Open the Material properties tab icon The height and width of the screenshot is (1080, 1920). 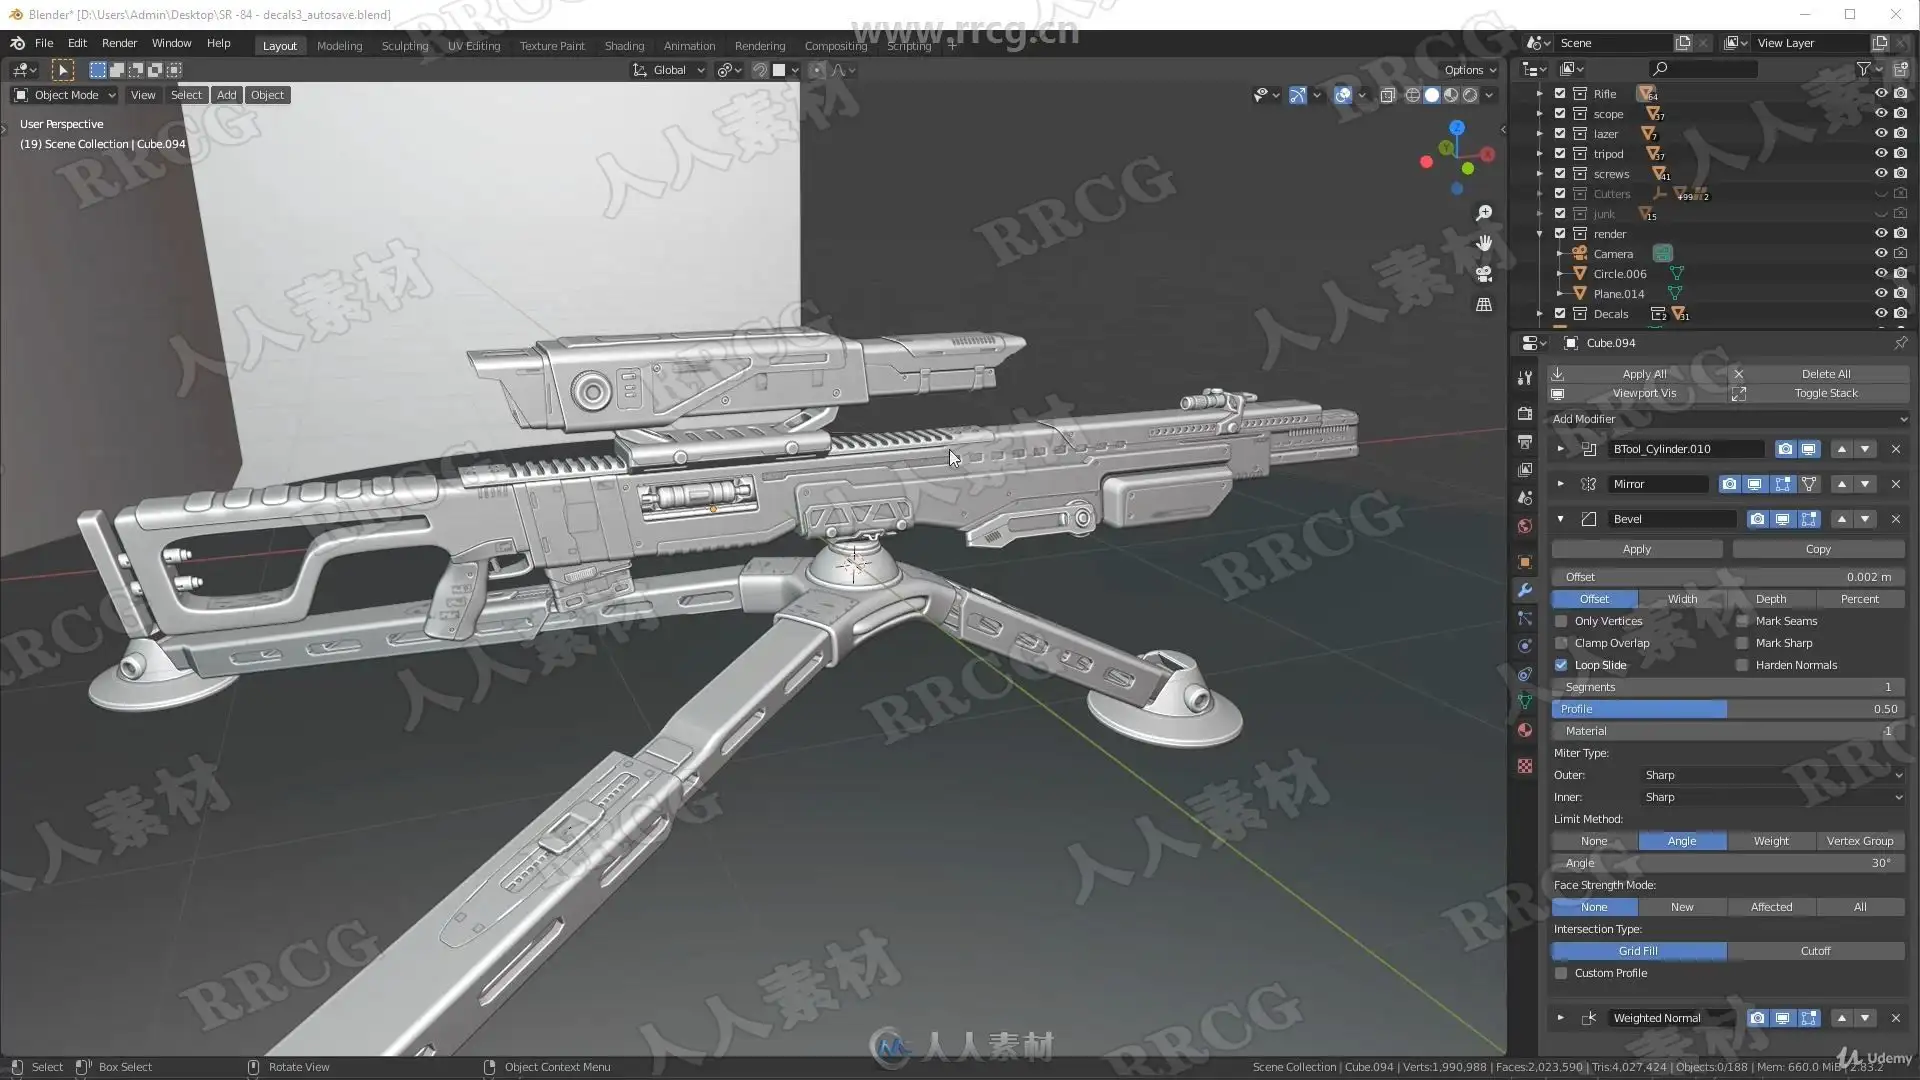1524,730
